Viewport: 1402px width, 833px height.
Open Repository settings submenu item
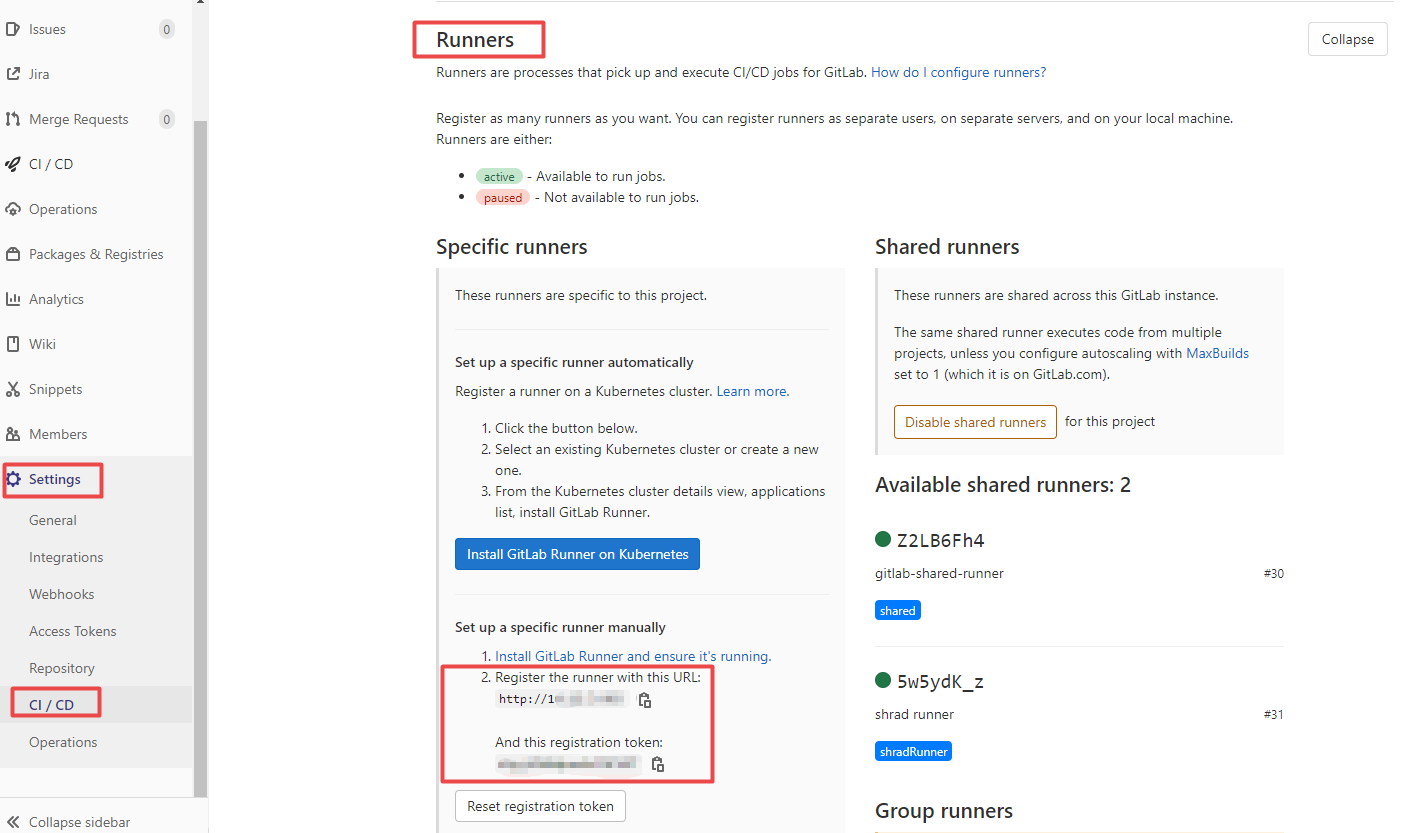tap(62, 668)
